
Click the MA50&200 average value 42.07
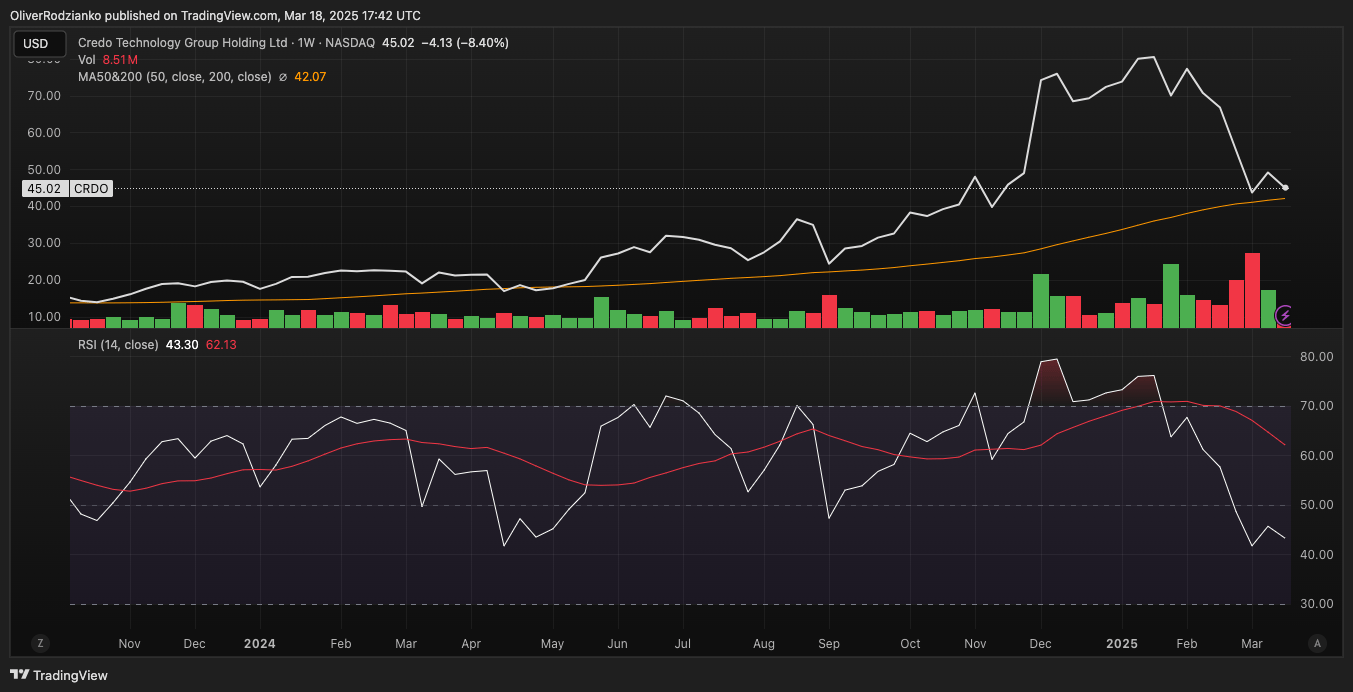pos(311,75)
